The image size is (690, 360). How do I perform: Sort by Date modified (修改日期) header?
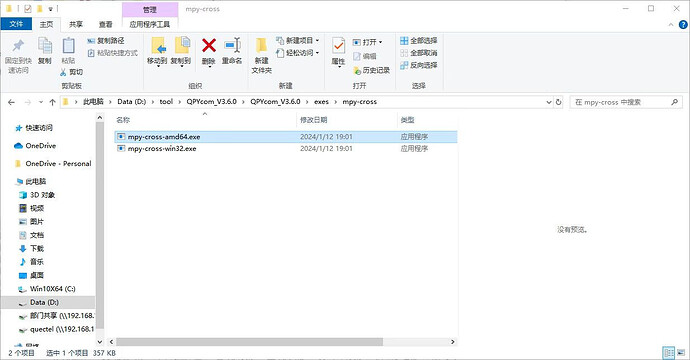pyautogui.click(x=313, y=120)
